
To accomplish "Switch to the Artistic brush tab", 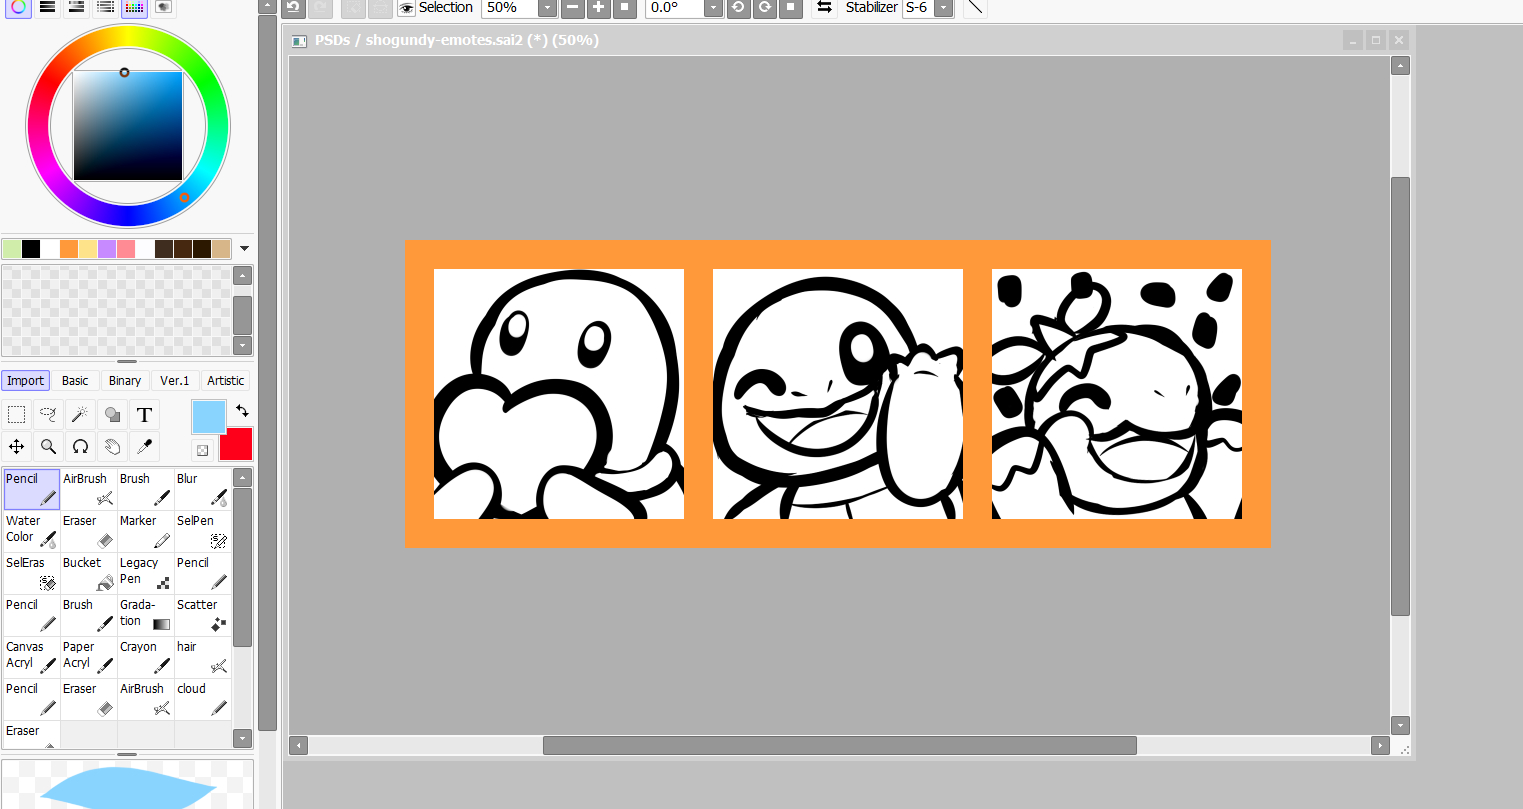I will 225,381.
